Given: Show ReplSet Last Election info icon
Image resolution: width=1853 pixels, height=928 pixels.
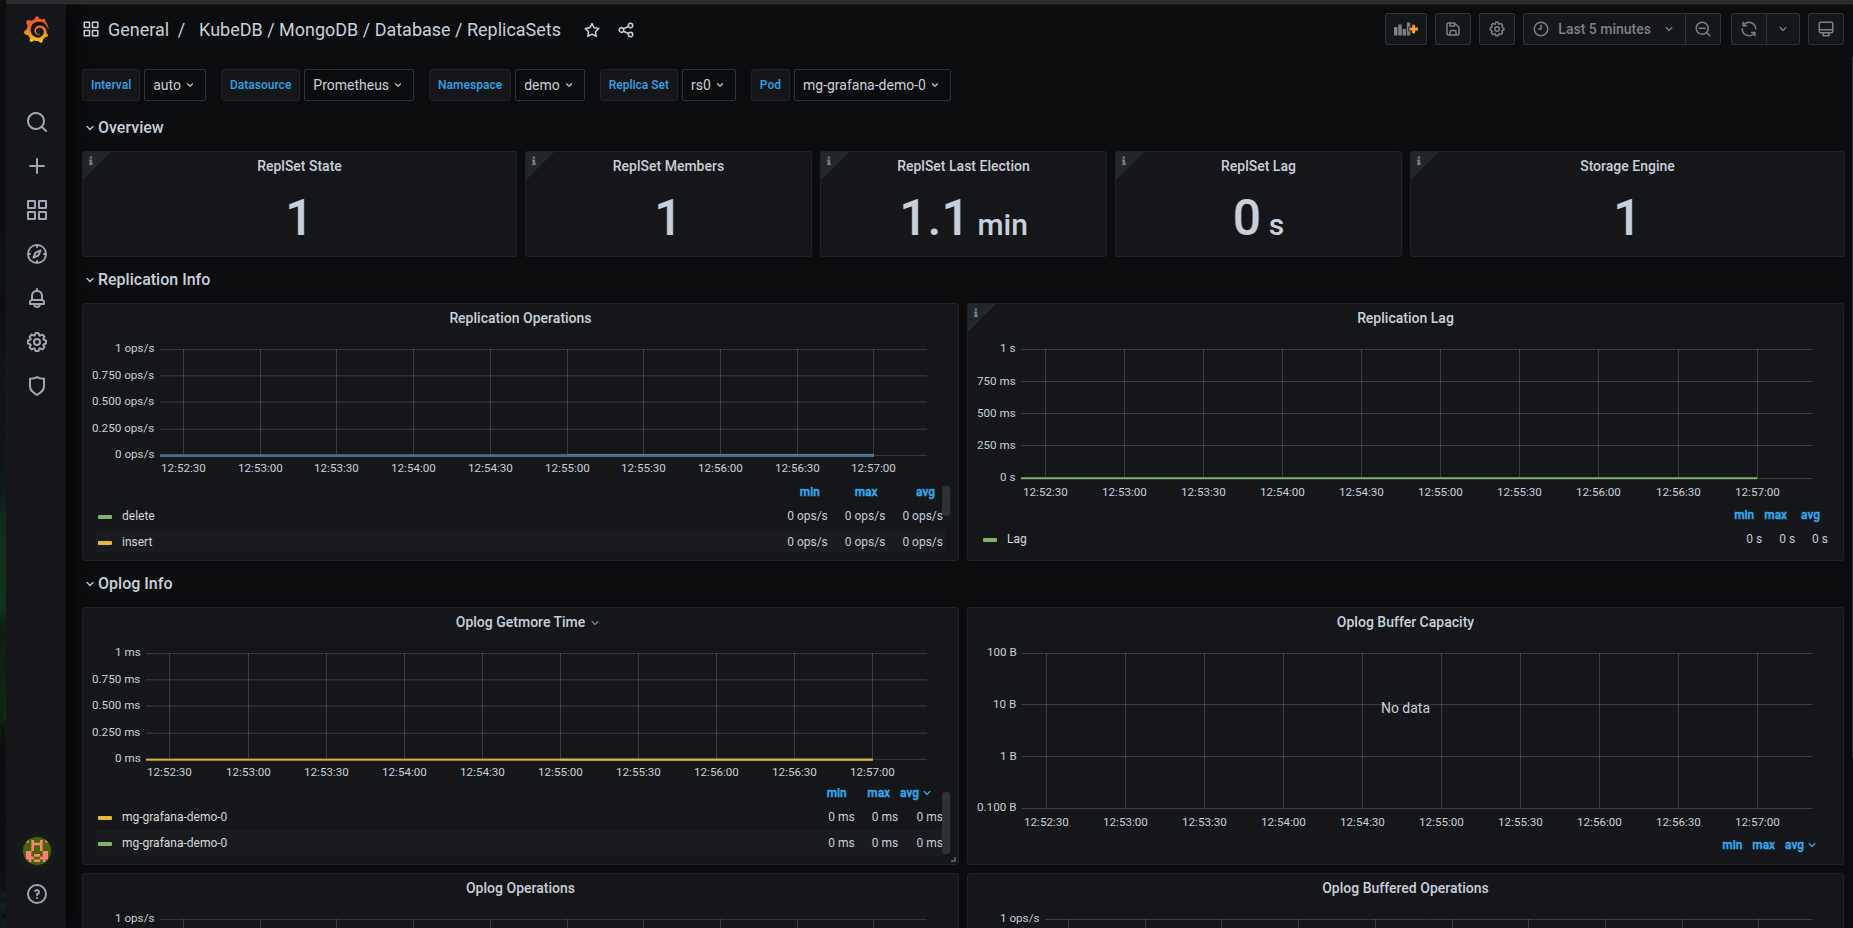Looking at the screenshot, I should pyautogui.click(x=829, y=161).
